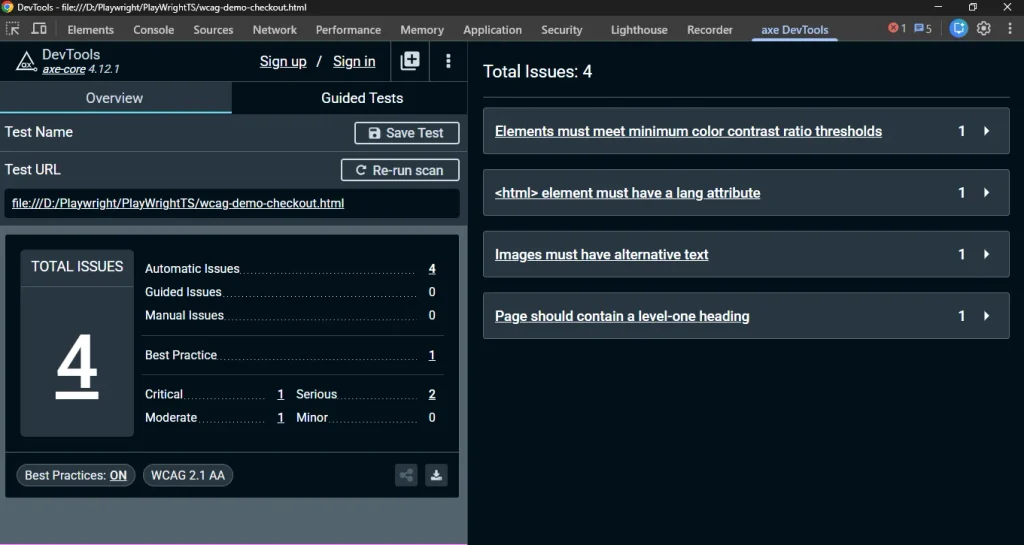This screenshot has width=1024, height=545.
Task: Open the Memory tab
Action: pyautogui.click(x=422, y=29)
